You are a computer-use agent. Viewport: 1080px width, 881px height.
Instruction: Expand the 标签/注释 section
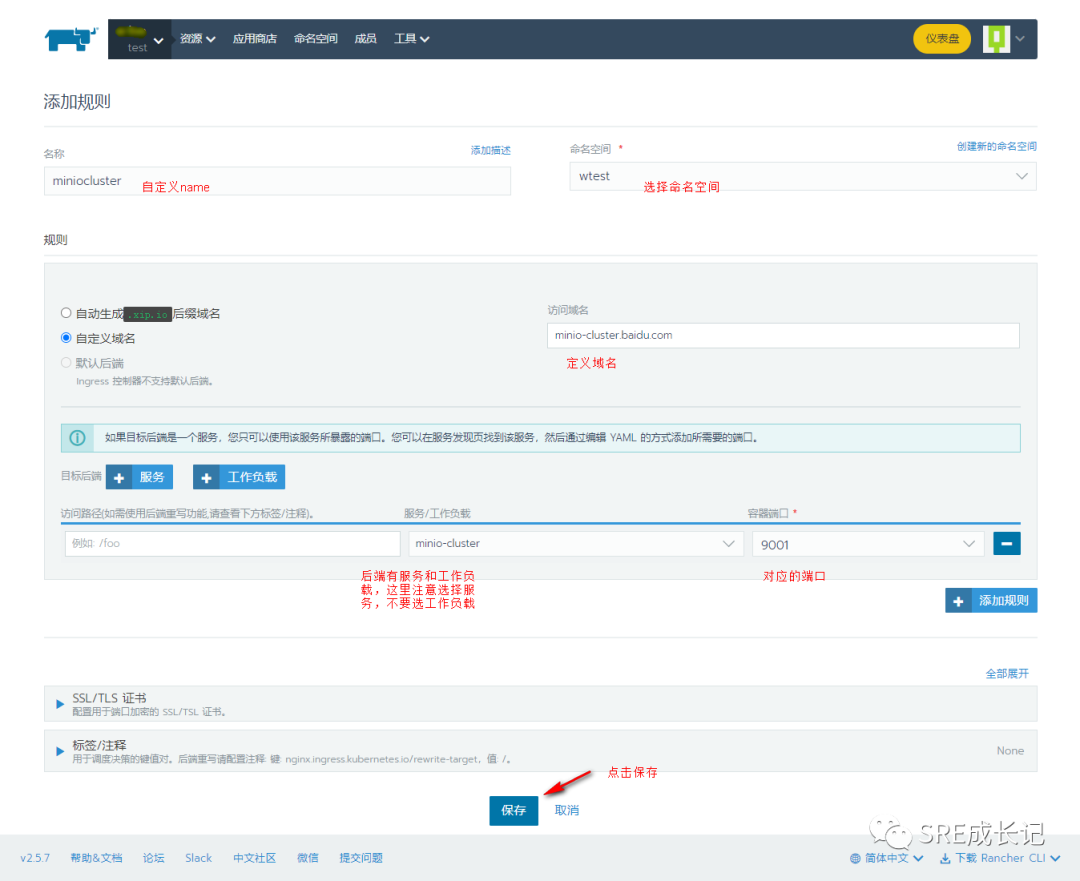click(541, 751)
